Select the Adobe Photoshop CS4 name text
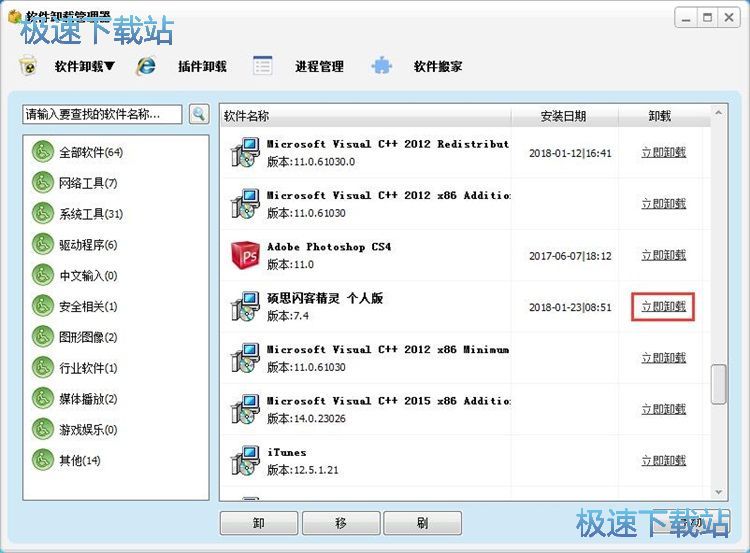 329,247
